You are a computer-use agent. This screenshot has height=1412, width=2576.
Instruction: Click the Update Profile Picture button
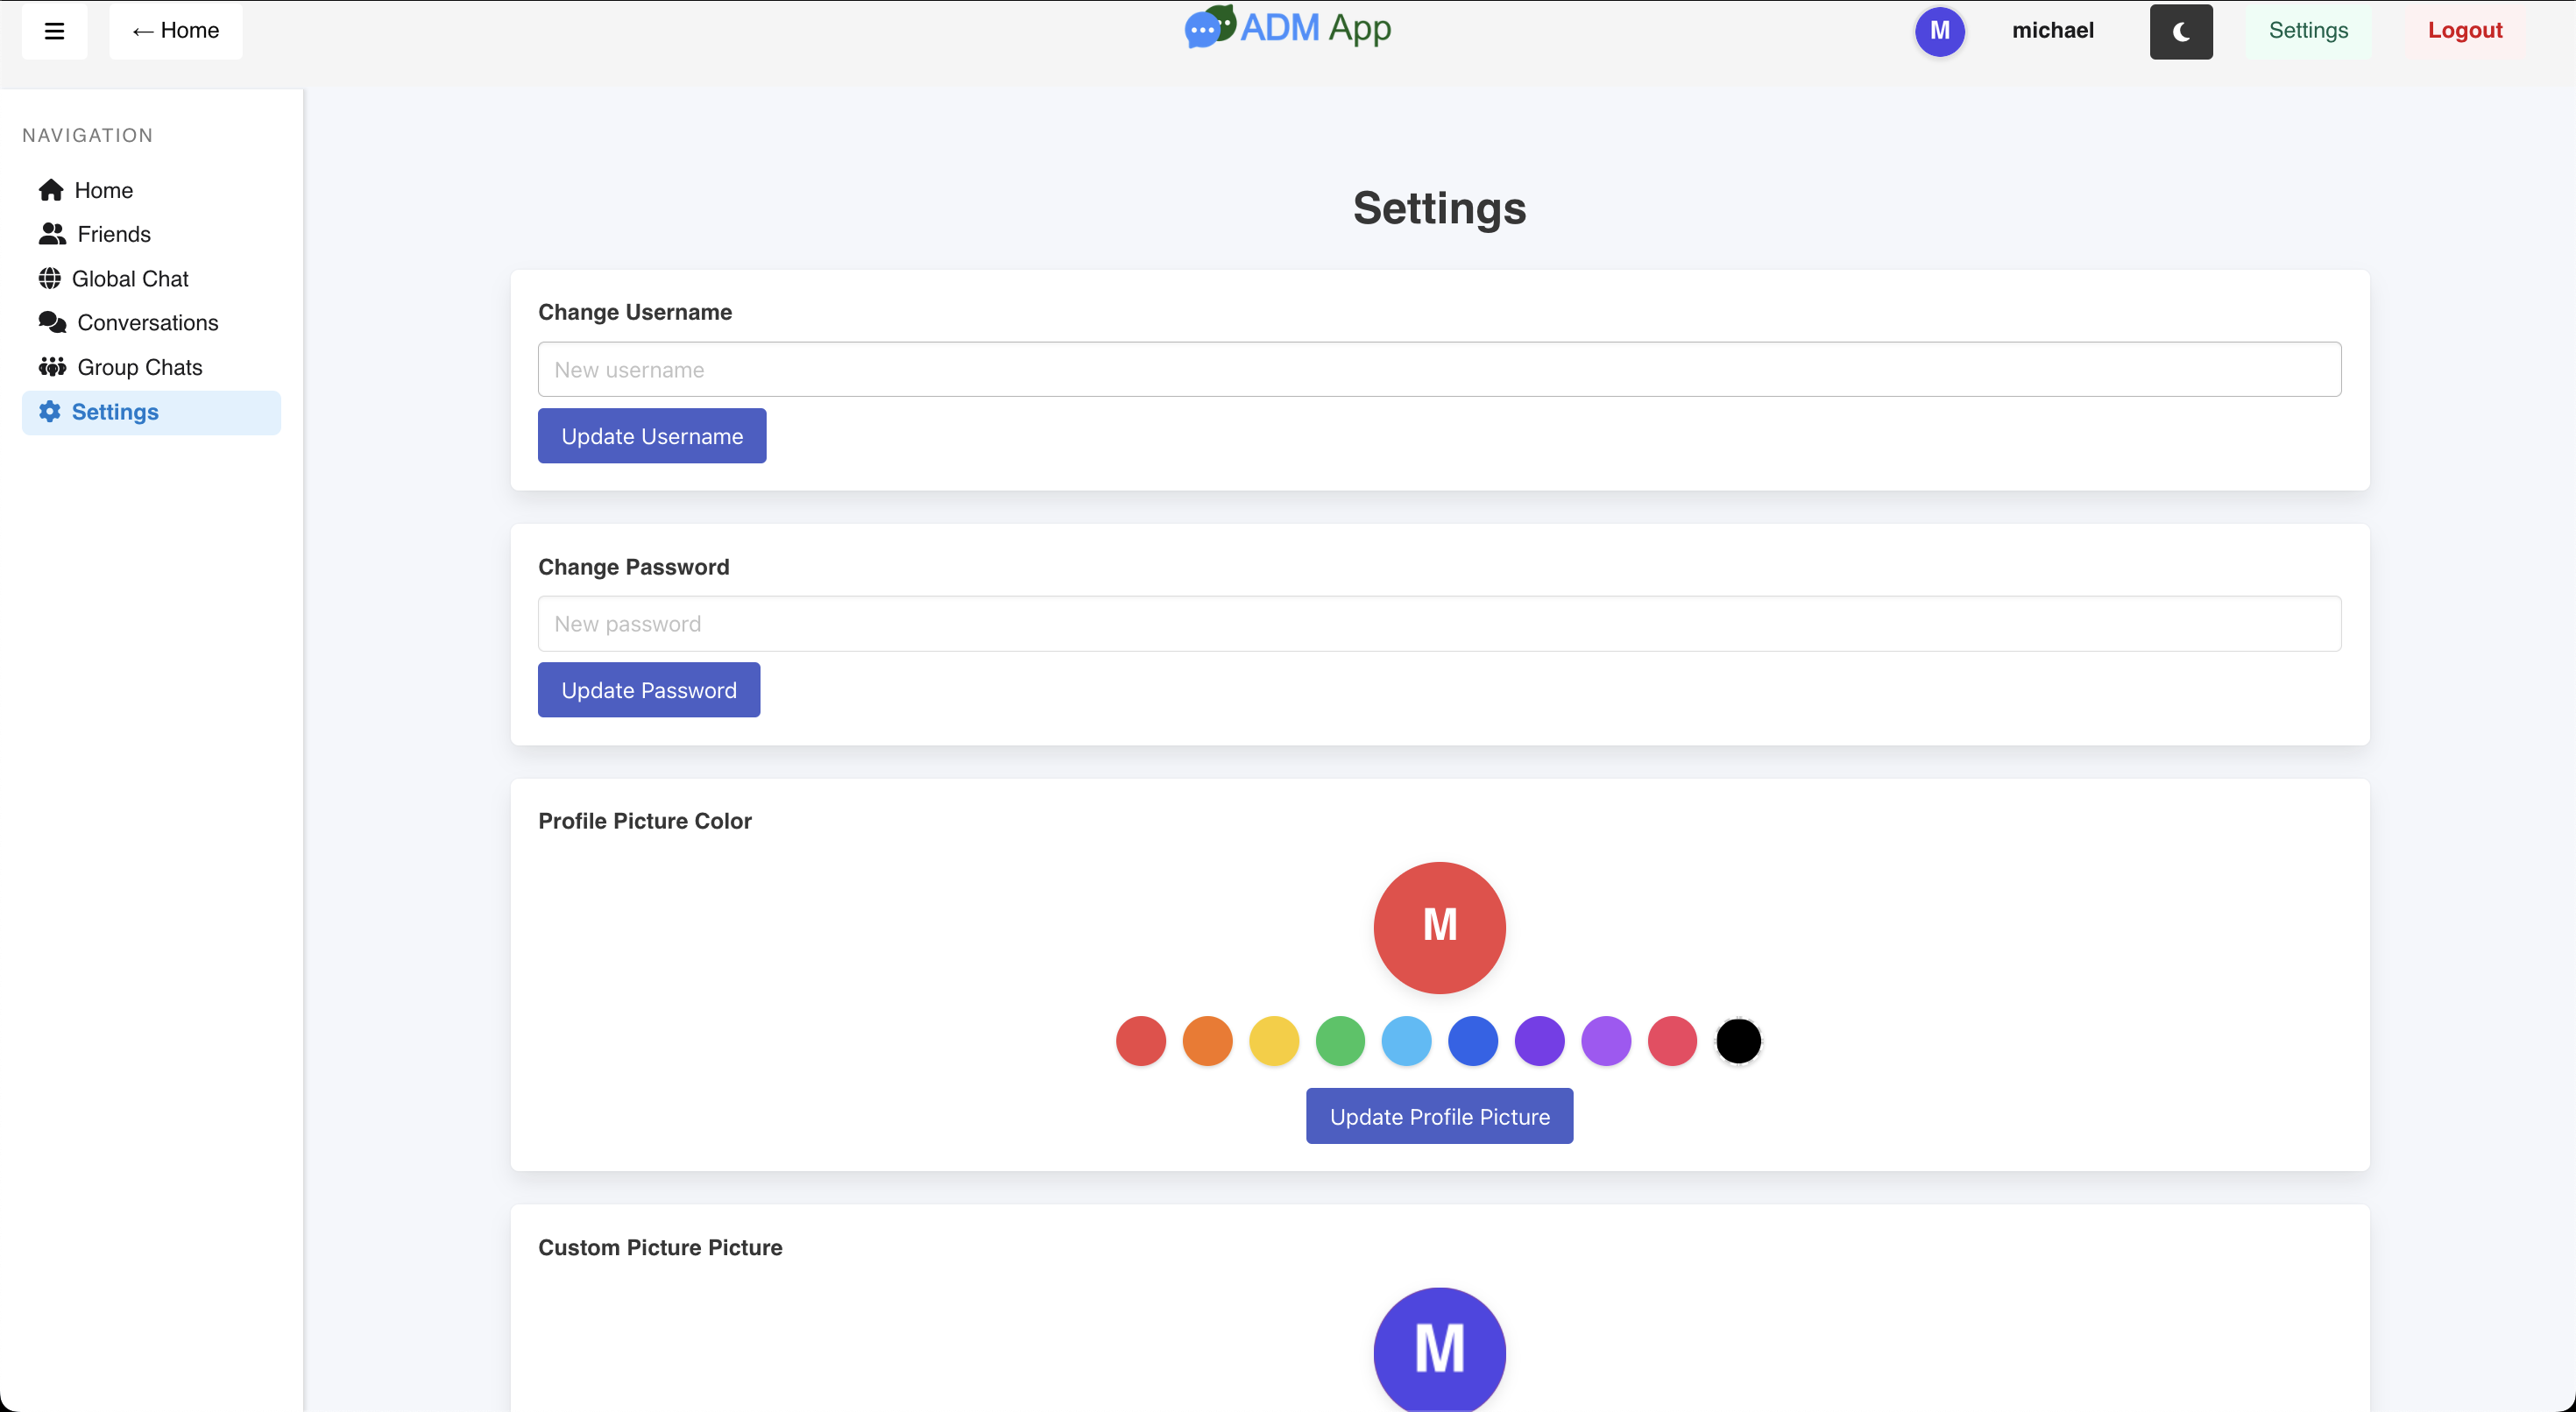1439,1116
